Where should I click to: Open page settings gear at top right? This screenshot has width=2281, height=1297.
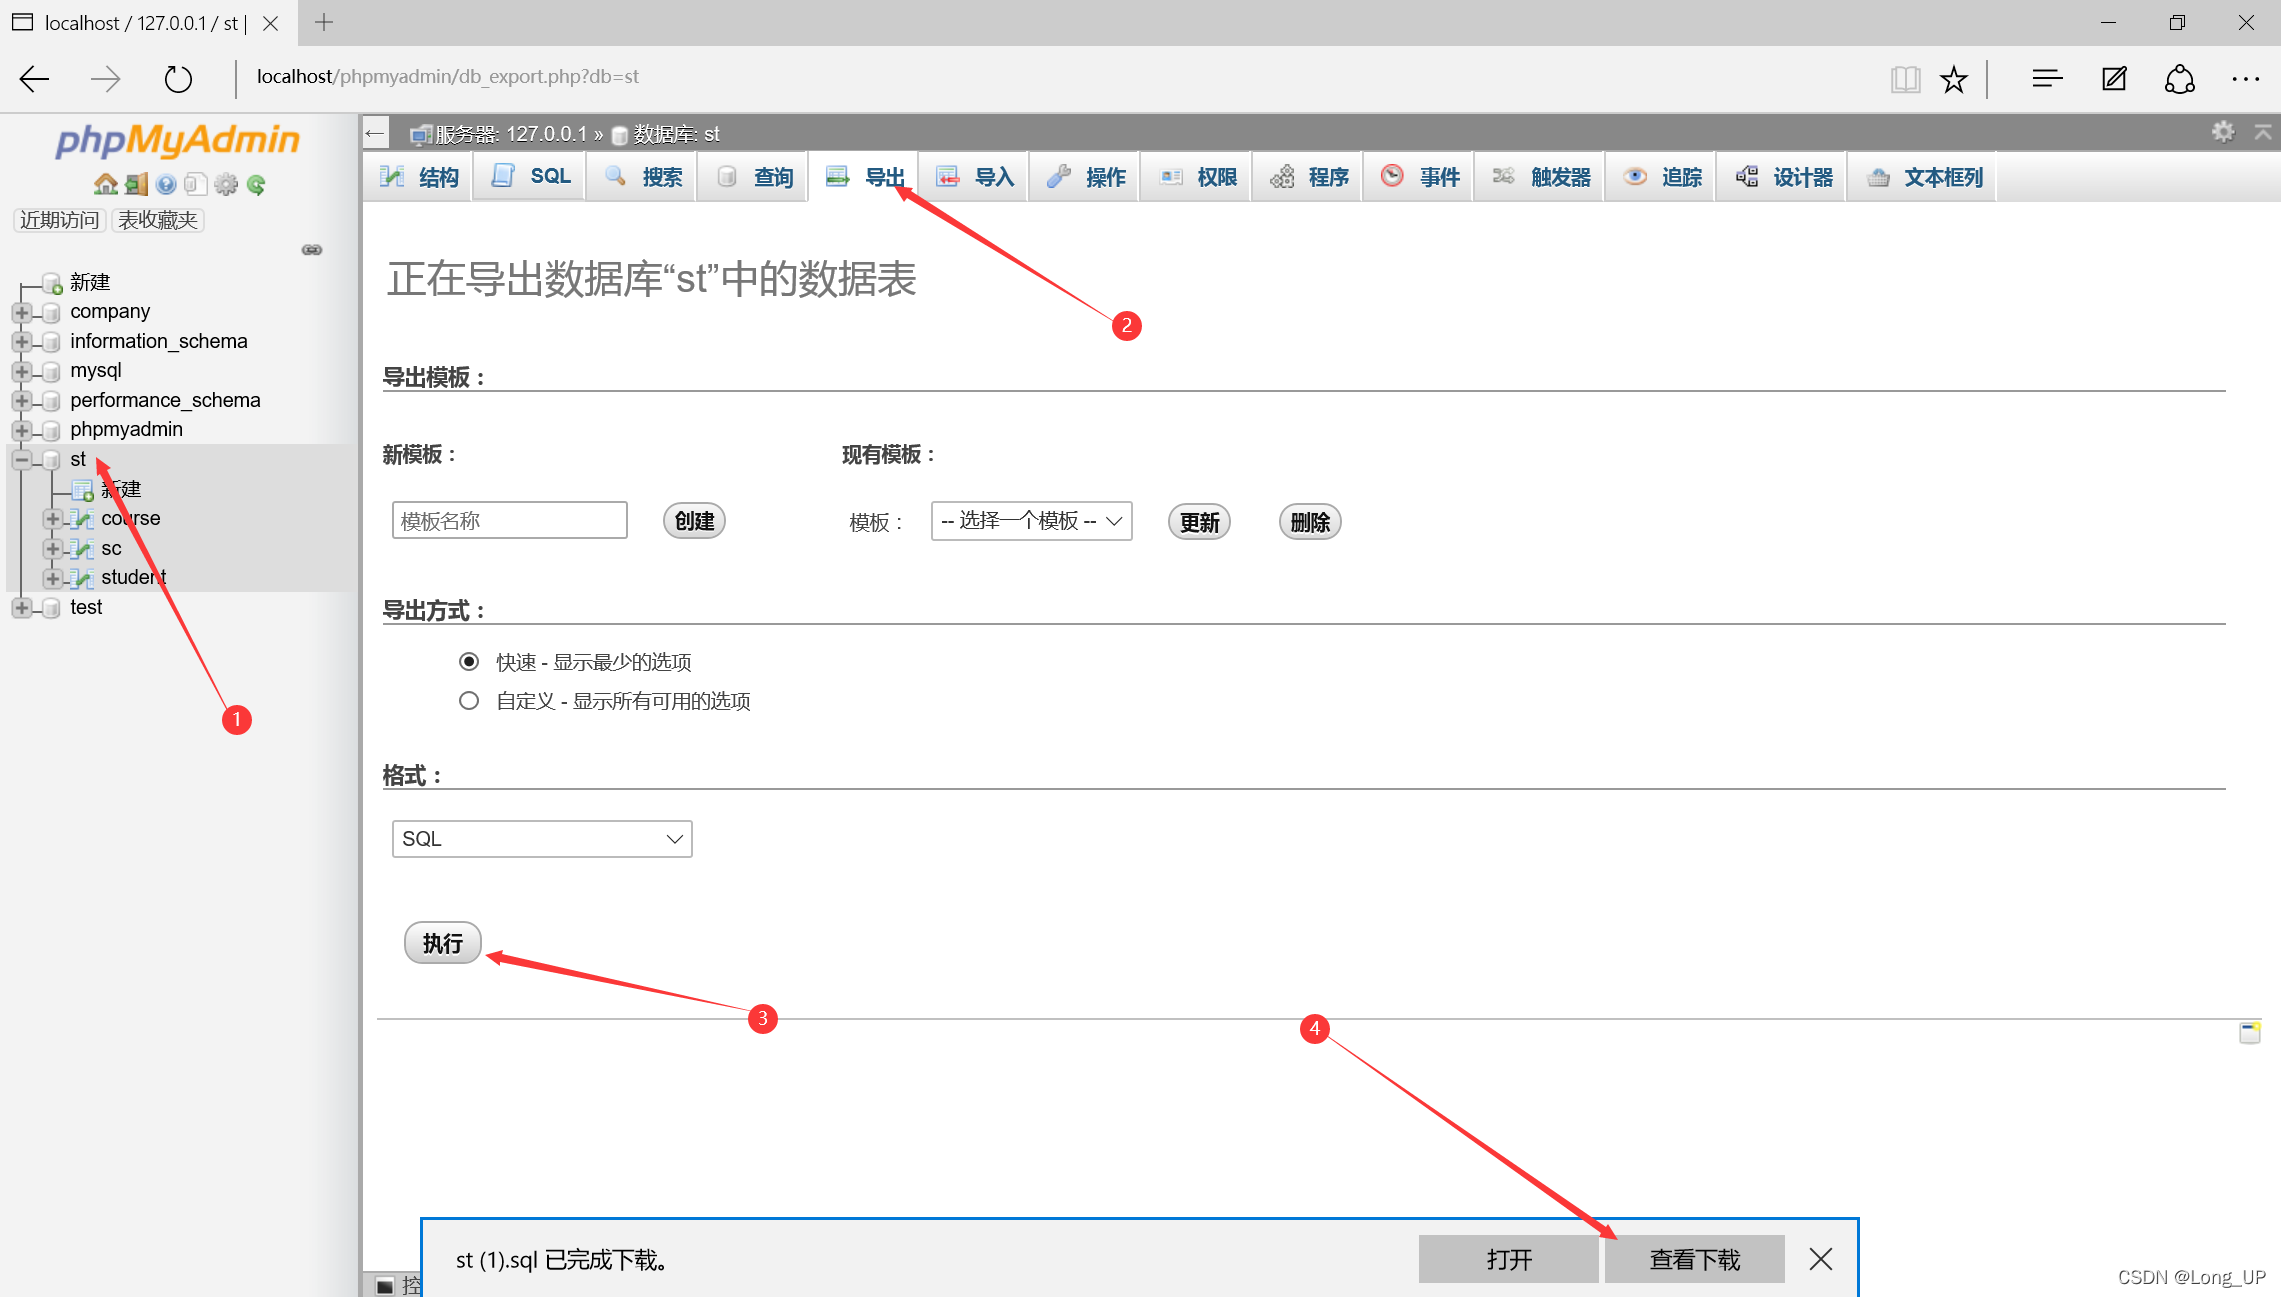[2222, 132]
